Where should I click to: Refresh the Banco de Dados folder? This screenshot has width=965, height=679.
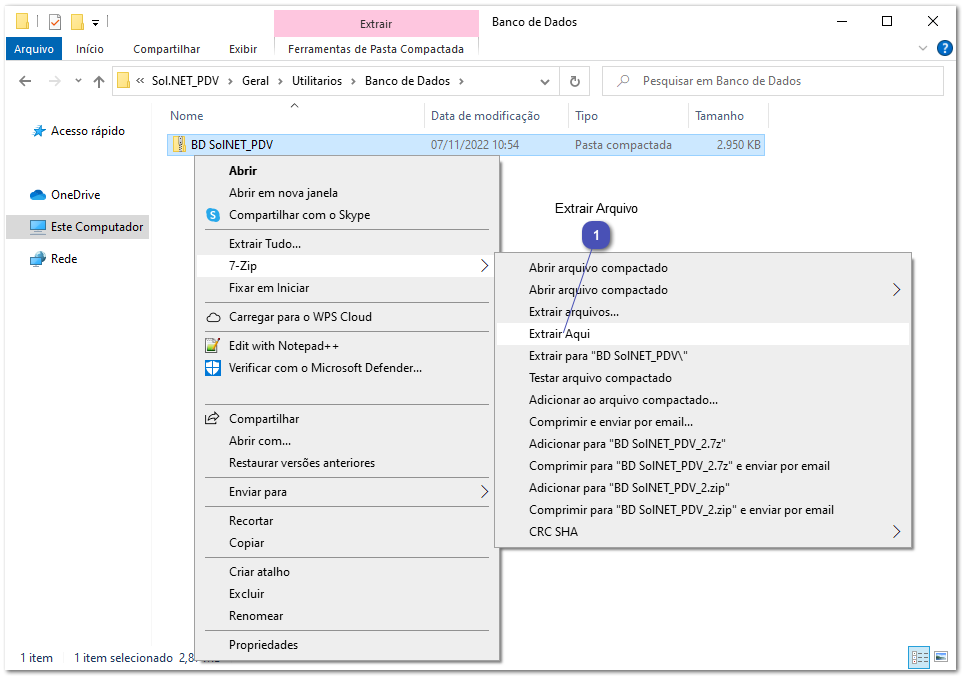coord(575,82)
